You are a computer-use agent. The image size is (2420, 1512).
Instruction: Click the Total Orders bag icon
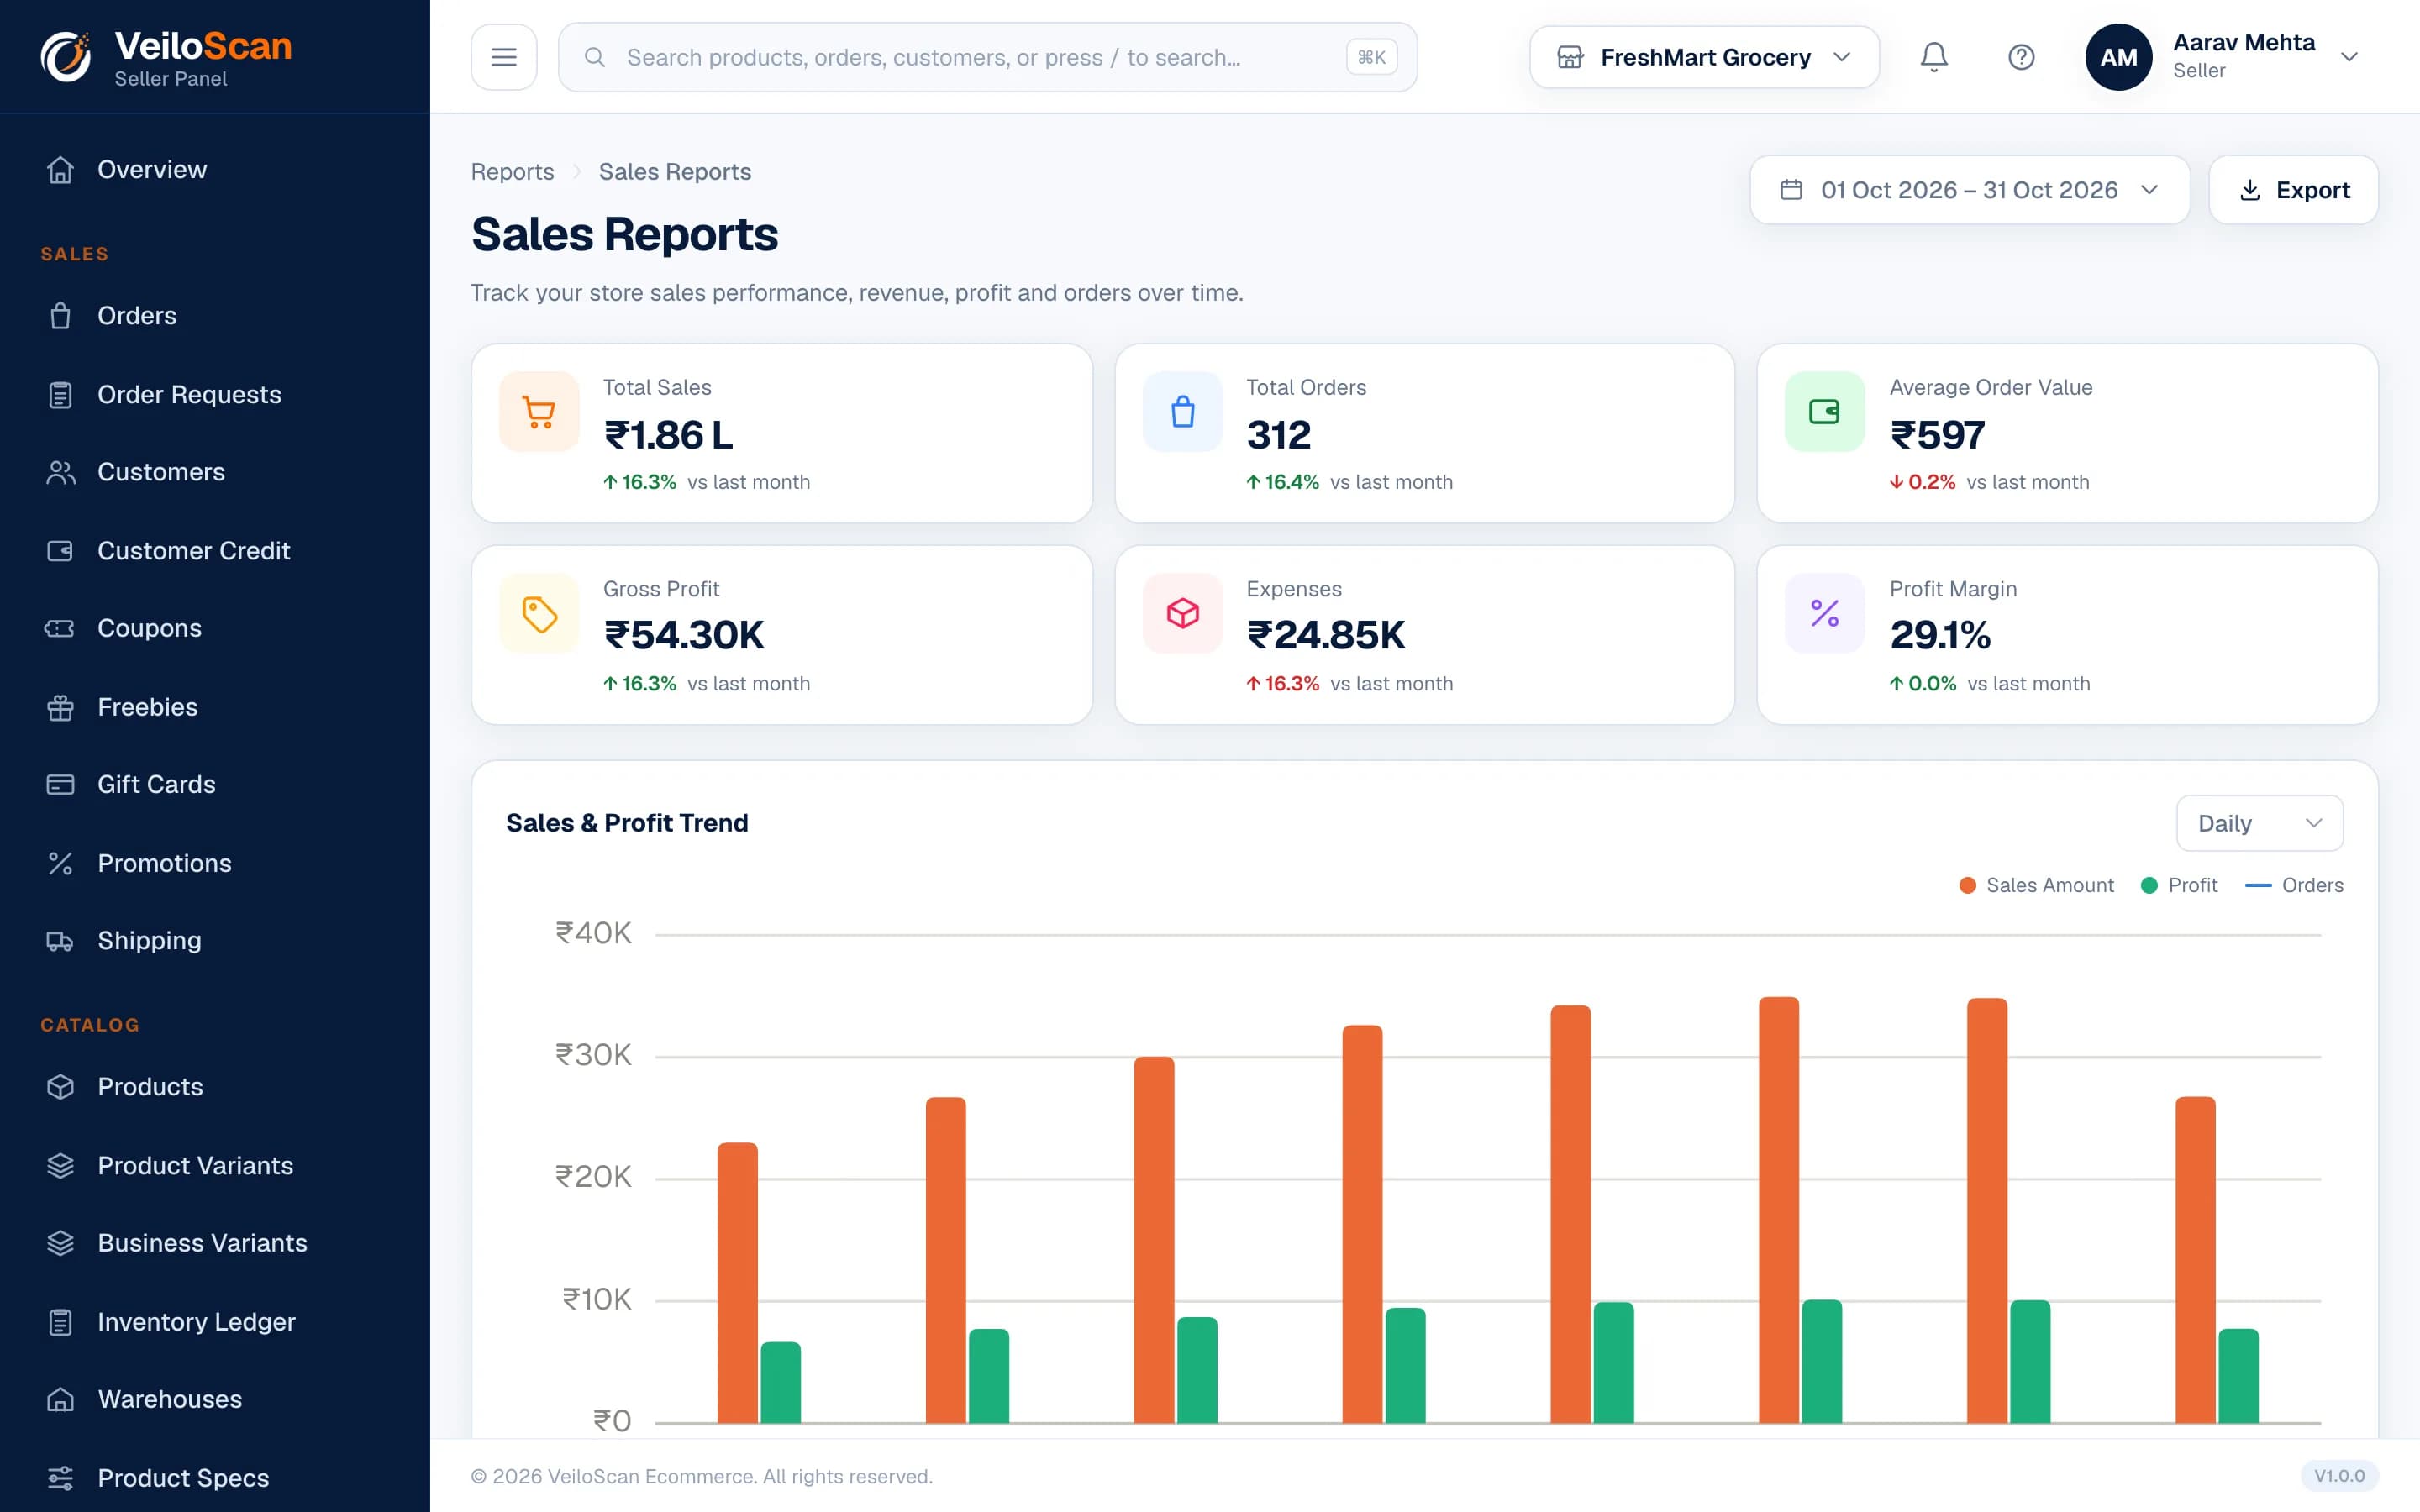pyautogui.click(x=1182, y=412)
